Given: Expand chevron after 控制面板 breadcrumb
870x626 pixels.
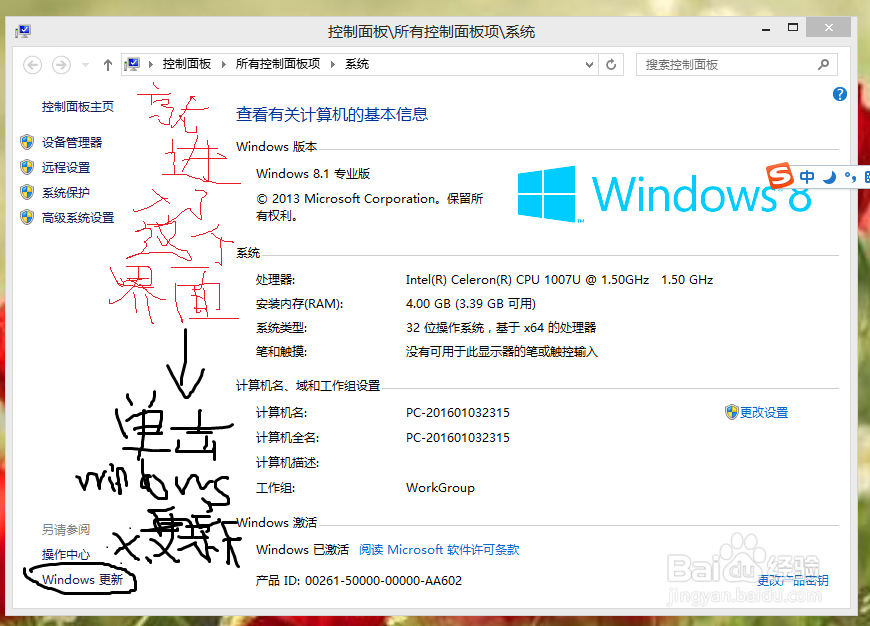Looking at the screenshot, I should tap(224, 64).
